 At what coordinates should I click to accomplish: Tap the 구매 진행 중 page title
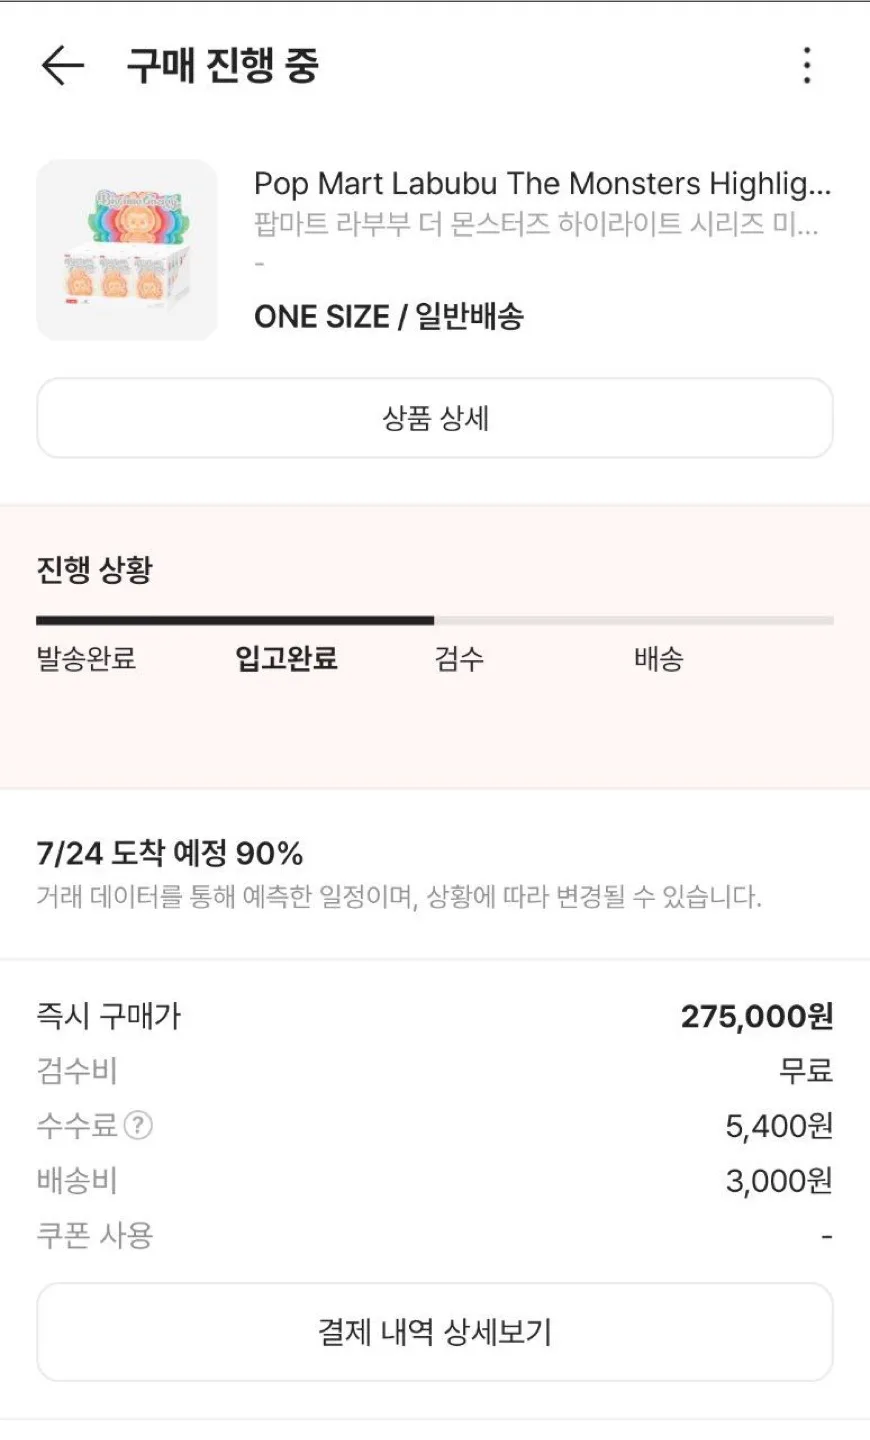click(222, 66)
